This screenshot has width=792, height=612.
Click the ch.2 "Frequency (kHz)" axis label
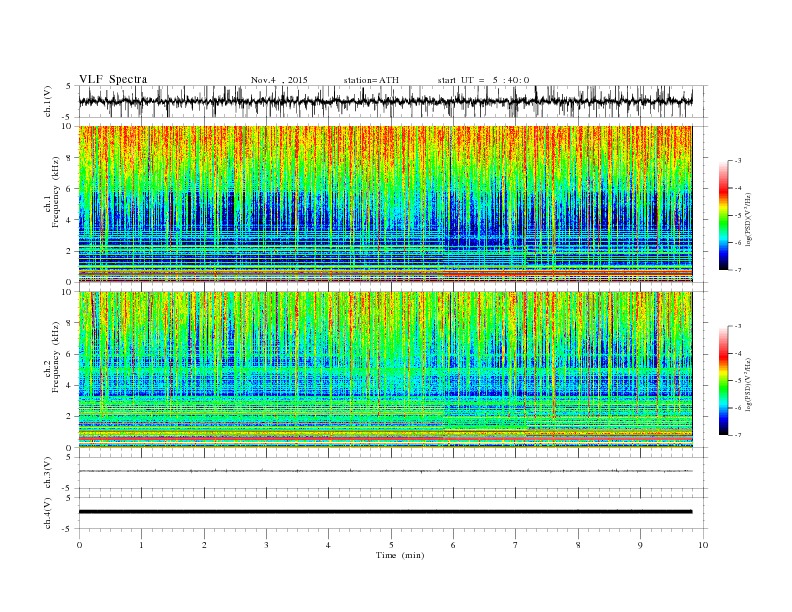pos(55,356)
